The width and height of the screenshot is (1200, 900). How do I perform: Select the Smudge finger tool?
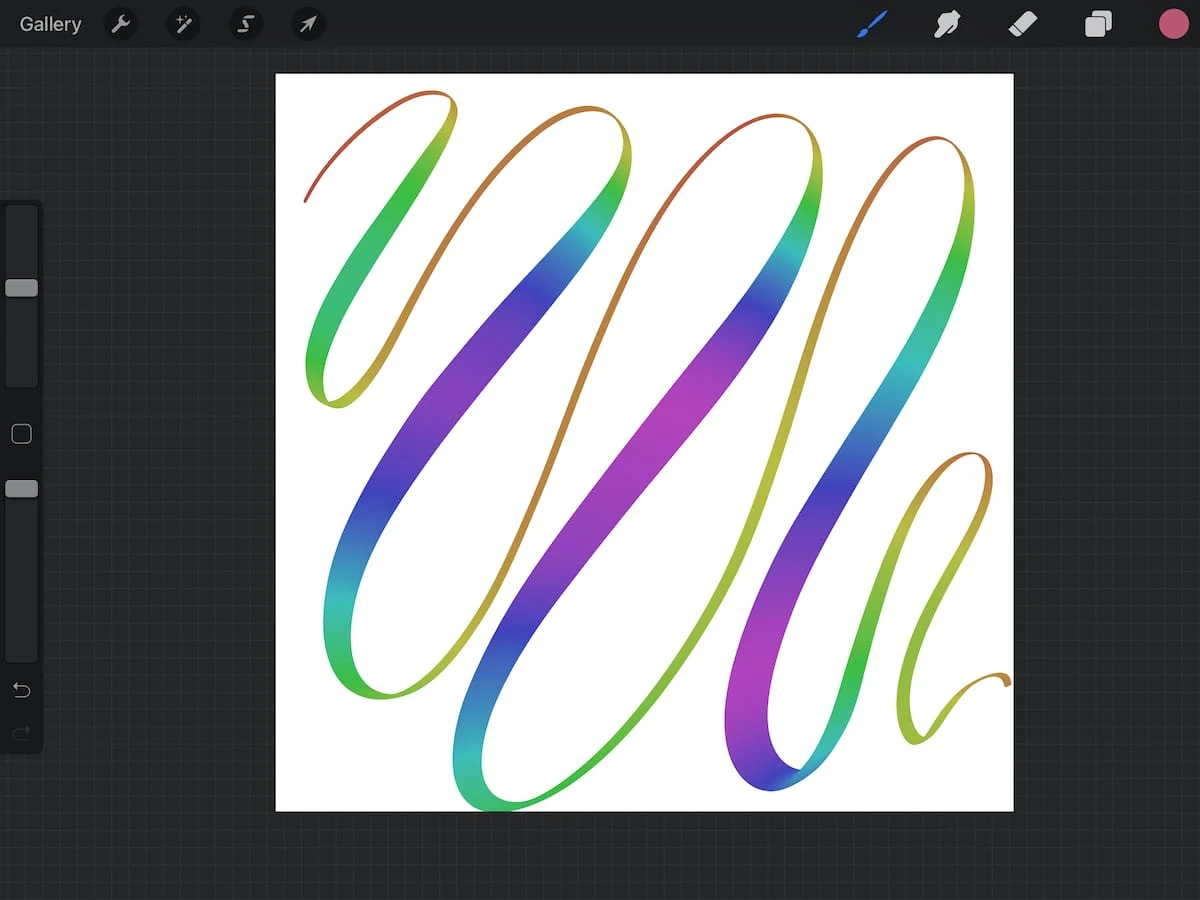point(946,24)
